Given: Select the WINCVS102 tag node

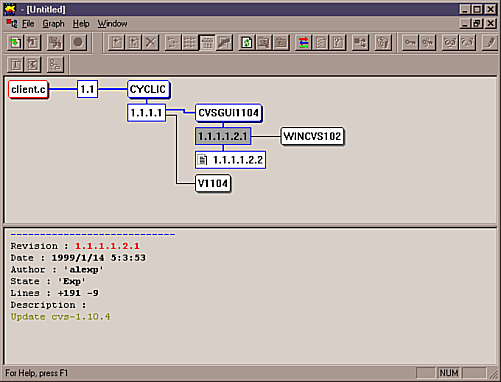Looking at the screenshot, I should click(312, 136).
